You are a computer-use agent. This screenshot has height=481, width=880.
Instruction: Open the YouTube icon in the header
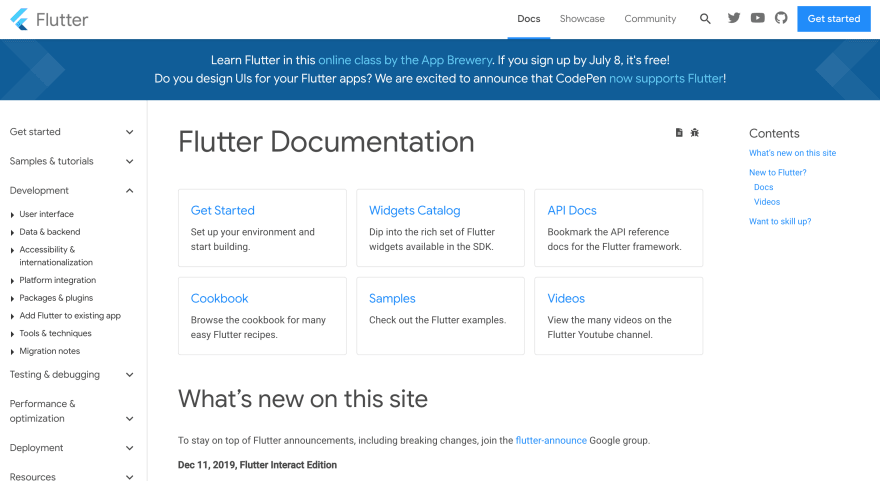tap(758, 18)
